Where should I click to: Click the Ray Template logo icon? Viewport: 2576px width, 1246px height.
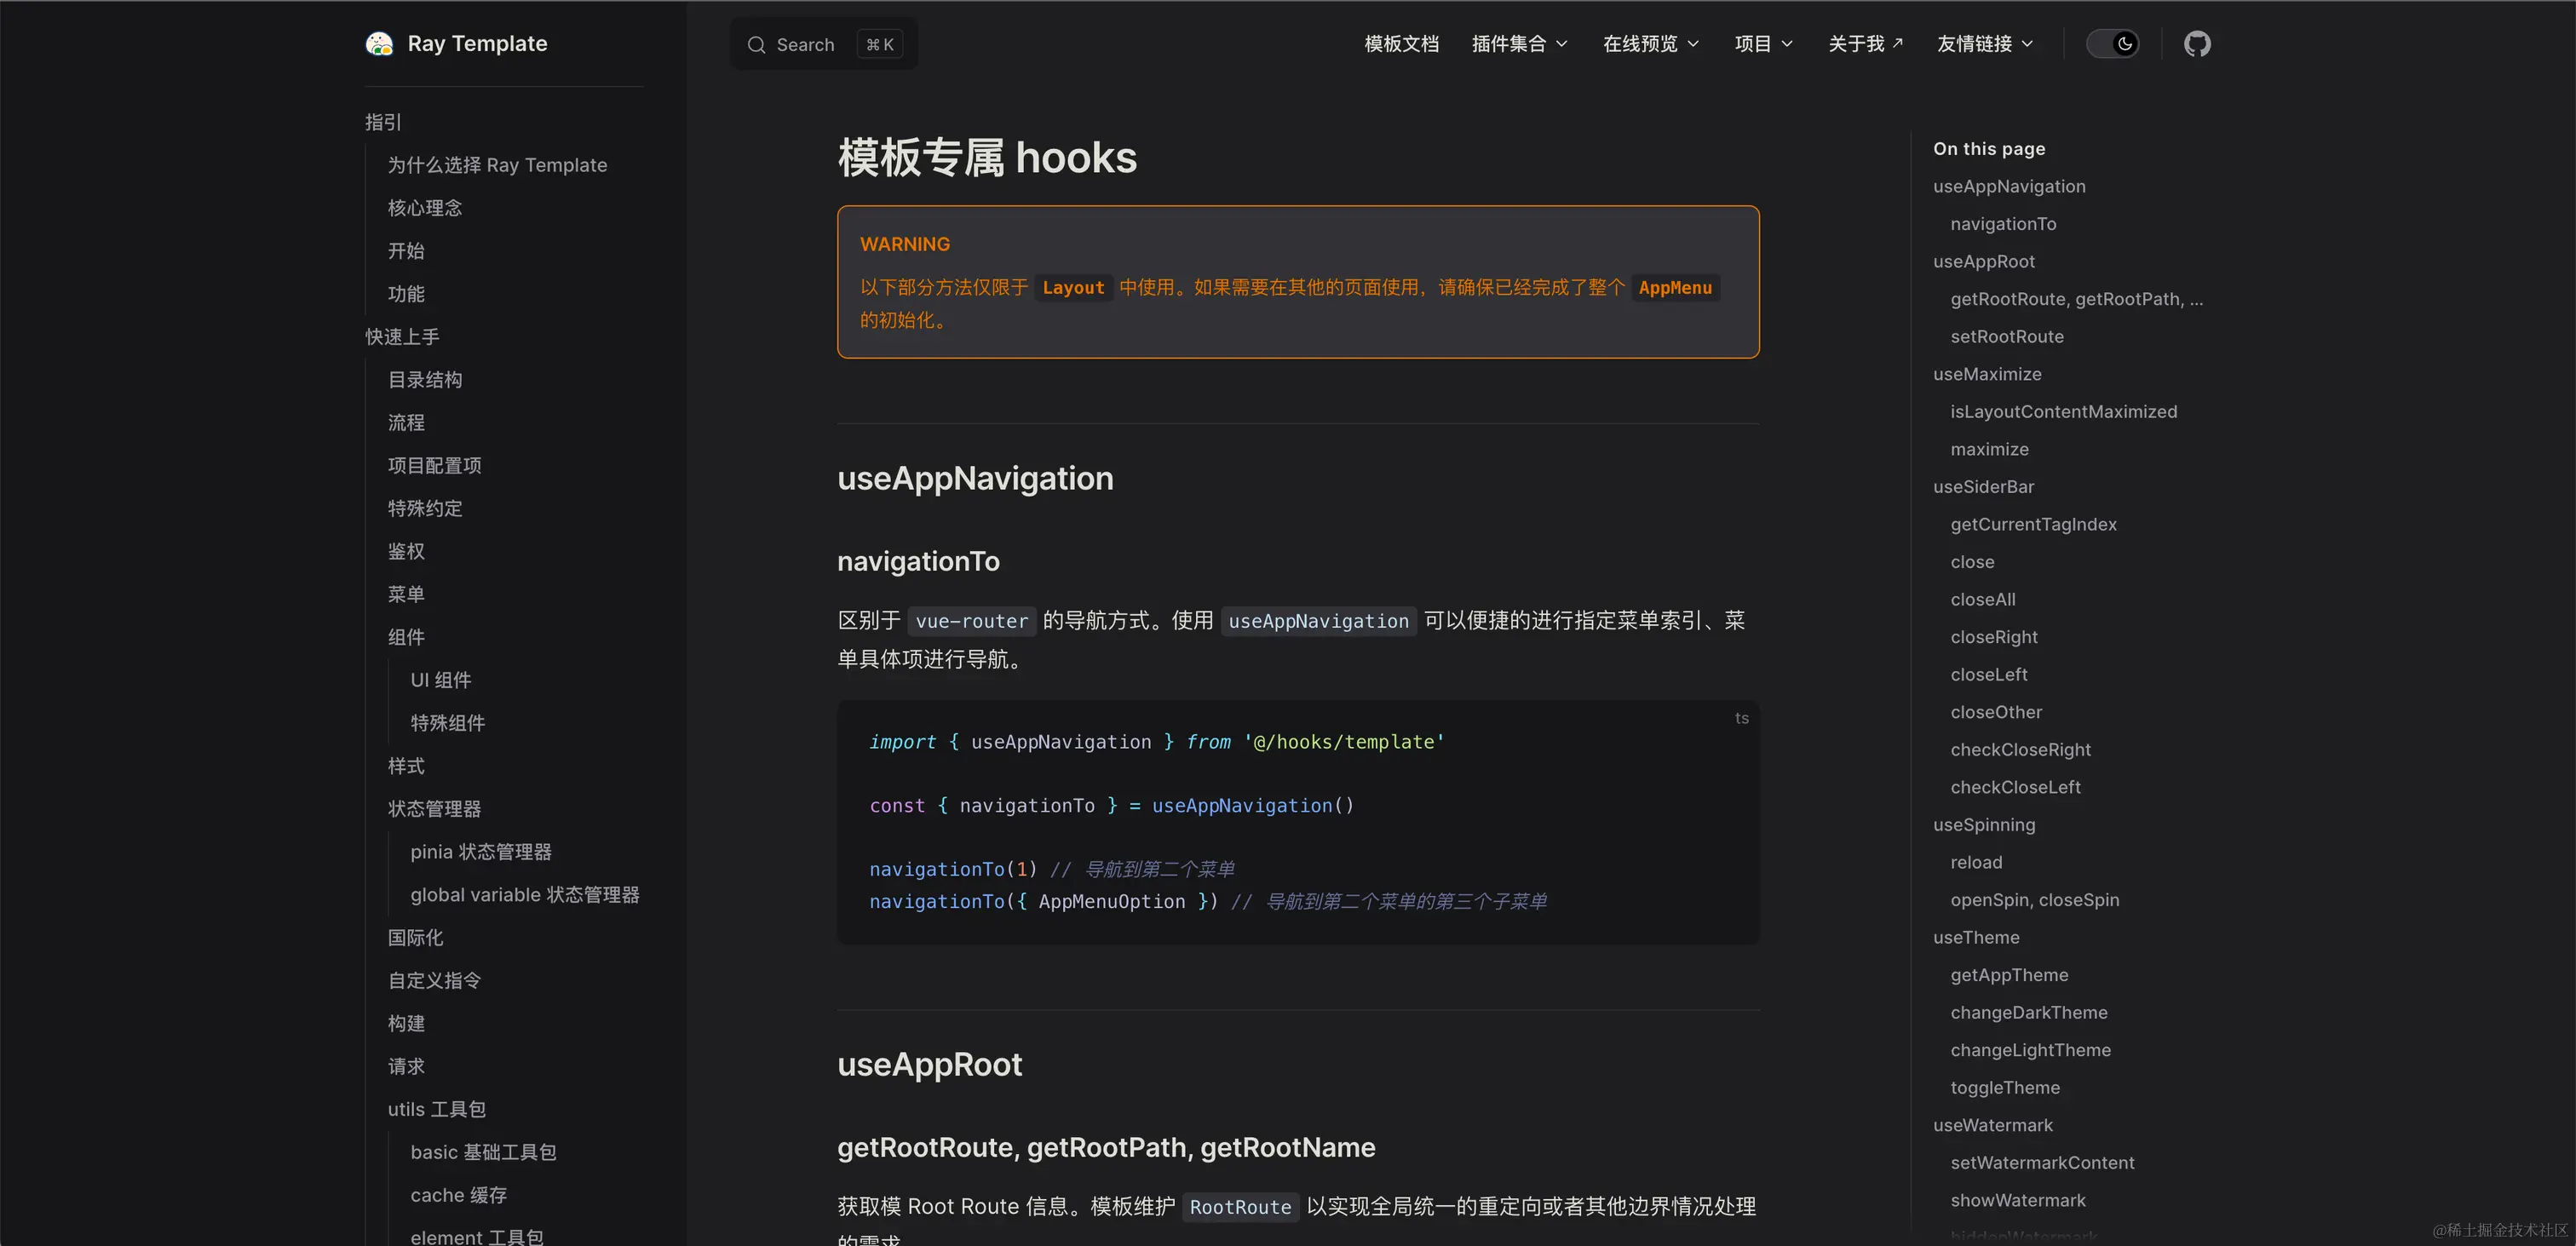(x=379, y=44)
